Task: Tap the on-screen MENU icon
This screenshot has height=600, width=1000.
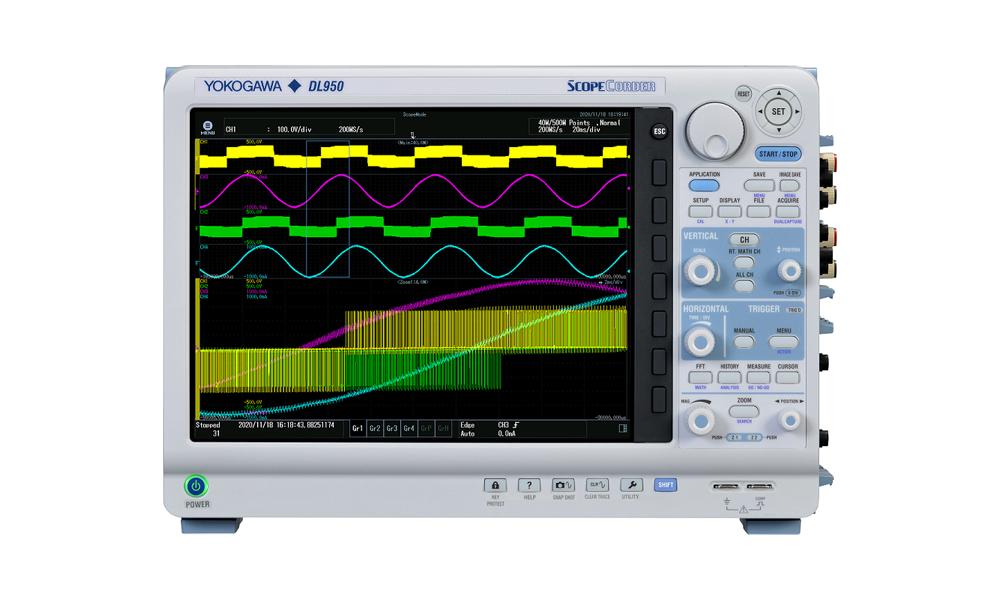Action: [x=207, y=128]
